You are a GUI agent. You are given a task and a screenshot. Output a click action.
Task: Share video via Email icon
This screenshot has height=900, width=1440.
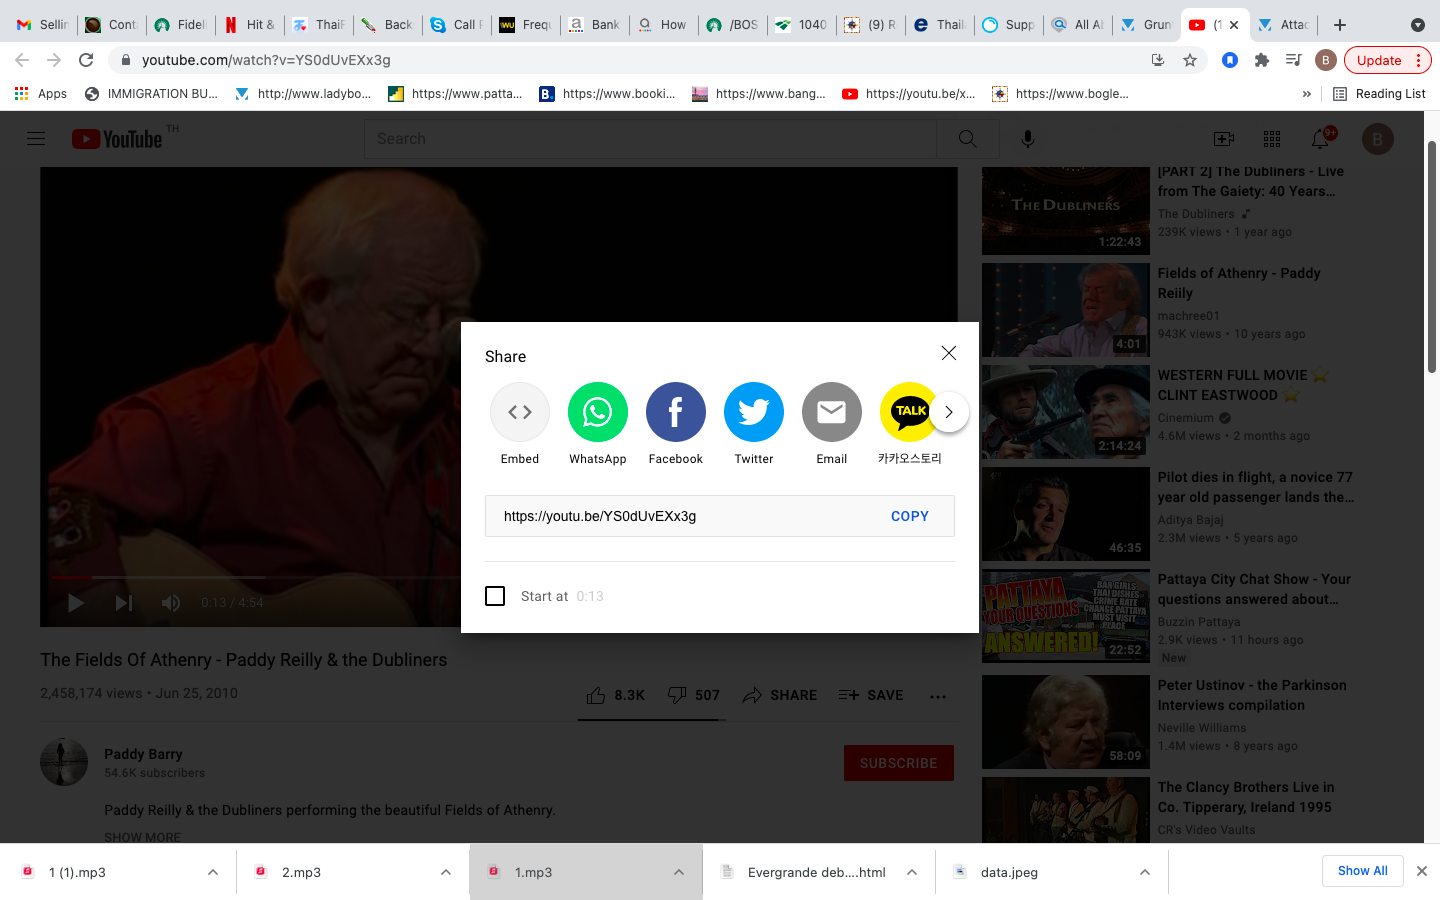pos(831,412)
